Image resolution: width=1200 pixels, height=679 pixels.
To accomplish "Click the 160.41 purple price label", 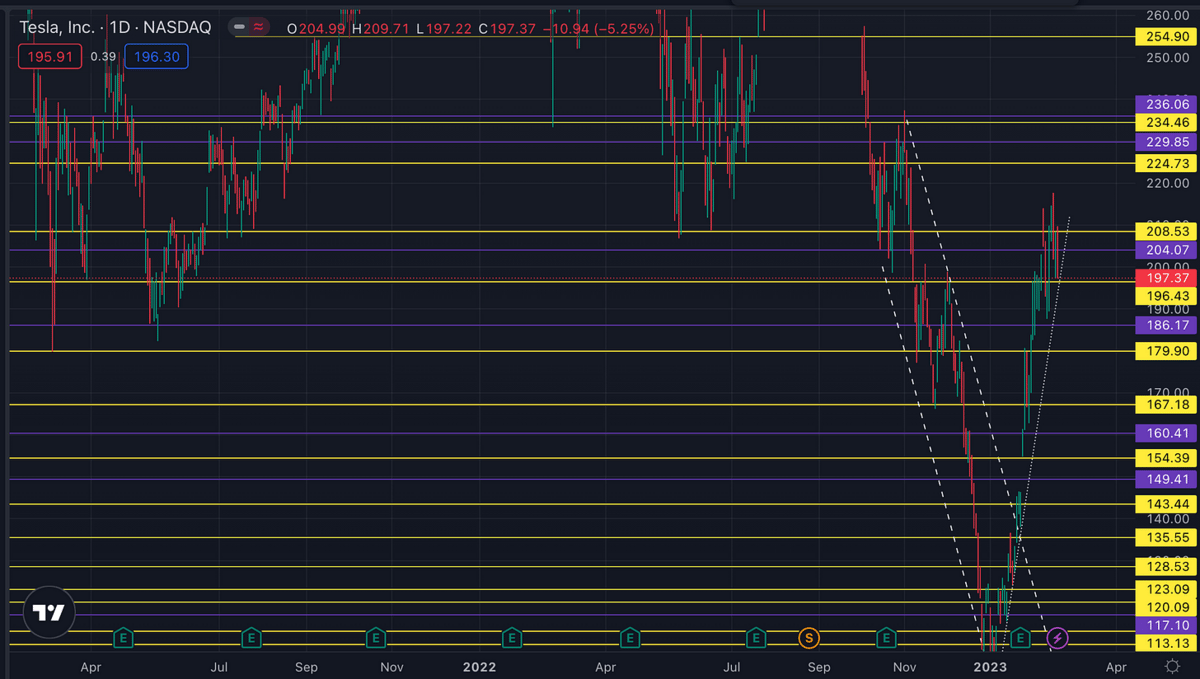I will tap(1165, 433).
